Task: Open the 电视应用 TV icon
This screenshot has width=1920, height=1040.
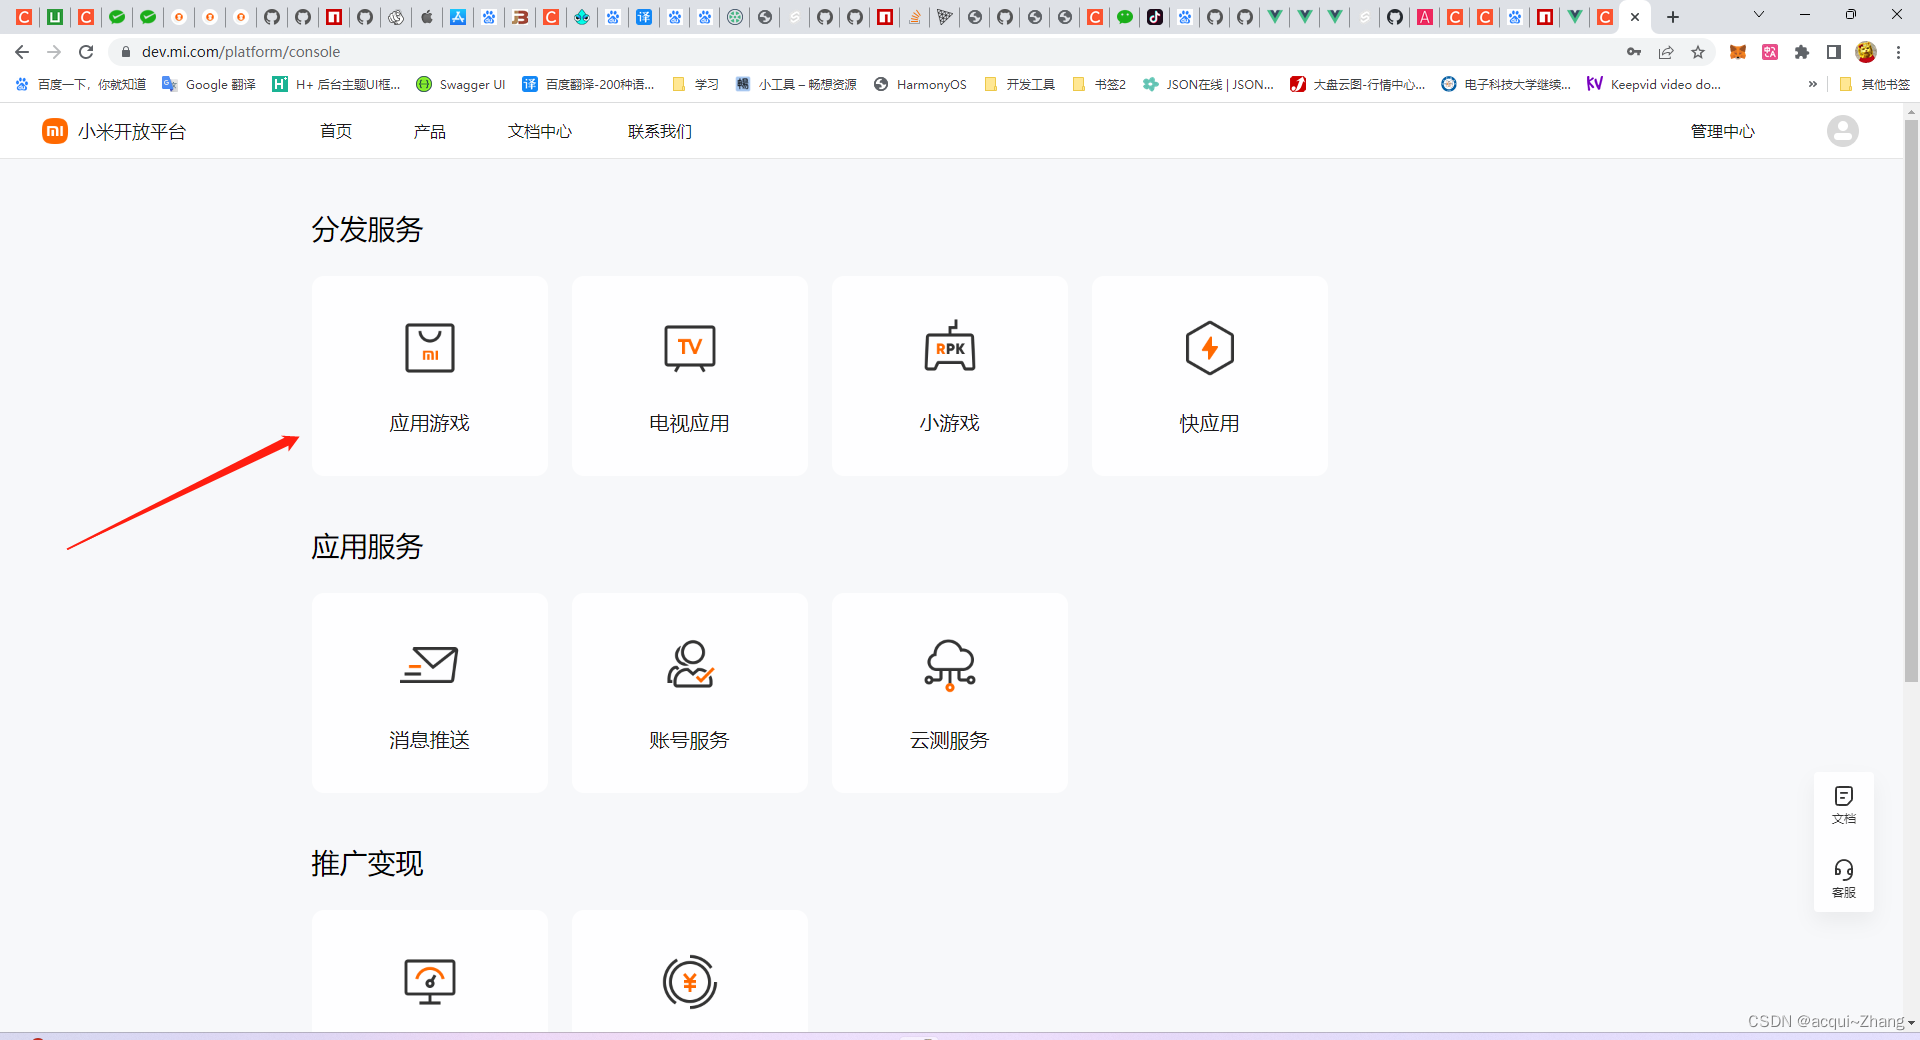Action: tap(690, 348)
